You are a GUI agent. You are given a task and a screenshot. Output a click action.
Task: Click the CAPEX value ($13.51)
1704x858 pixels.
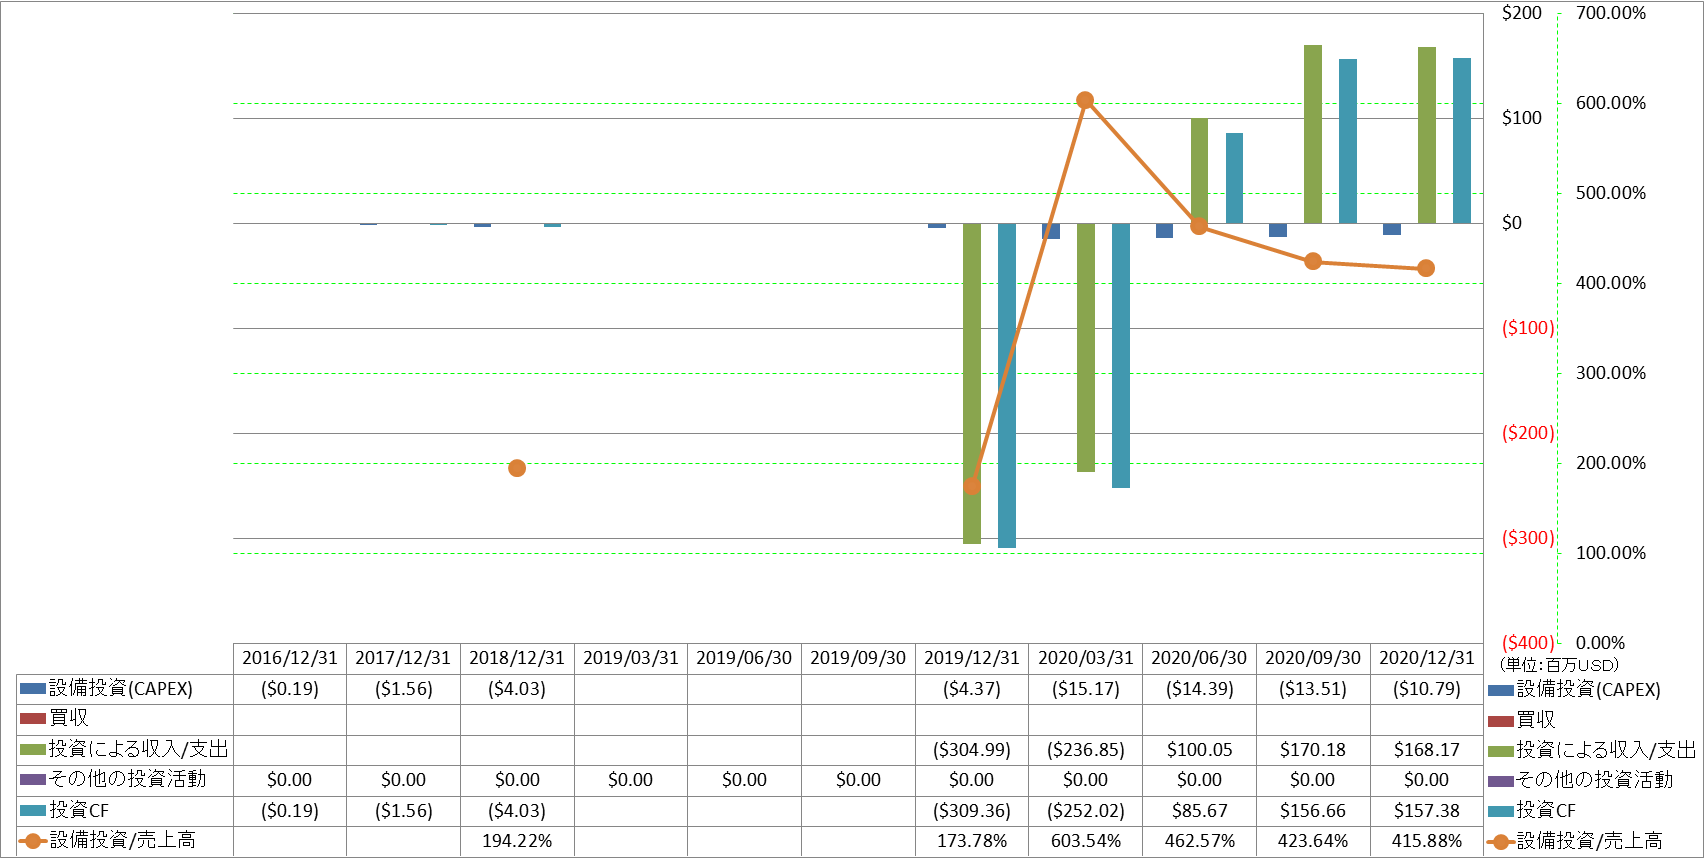(x=1313, y=689)
